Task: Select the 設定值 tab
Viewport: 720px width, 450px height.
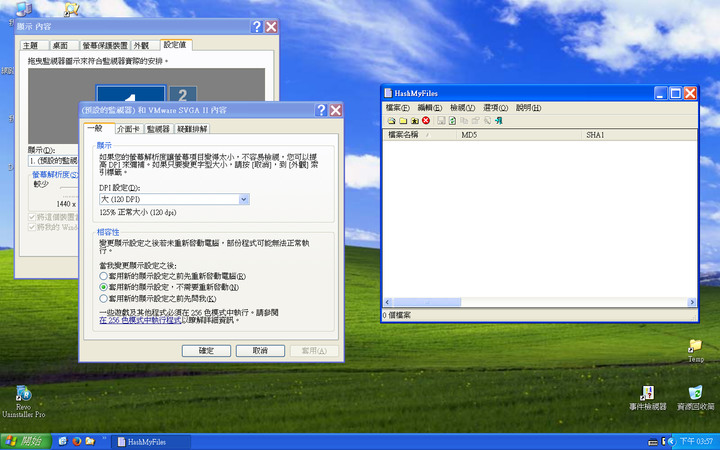Action: pos(175,45)
